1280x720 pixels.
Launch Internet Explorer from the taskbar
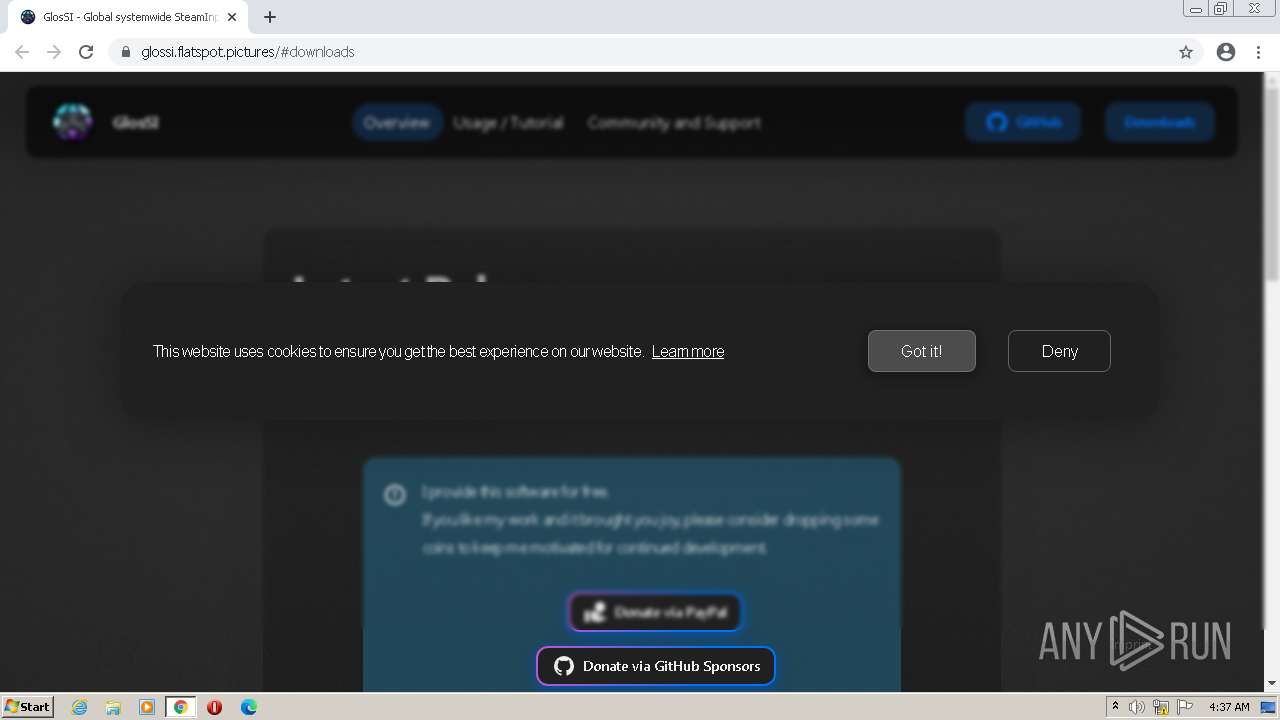tap(80, 707)
